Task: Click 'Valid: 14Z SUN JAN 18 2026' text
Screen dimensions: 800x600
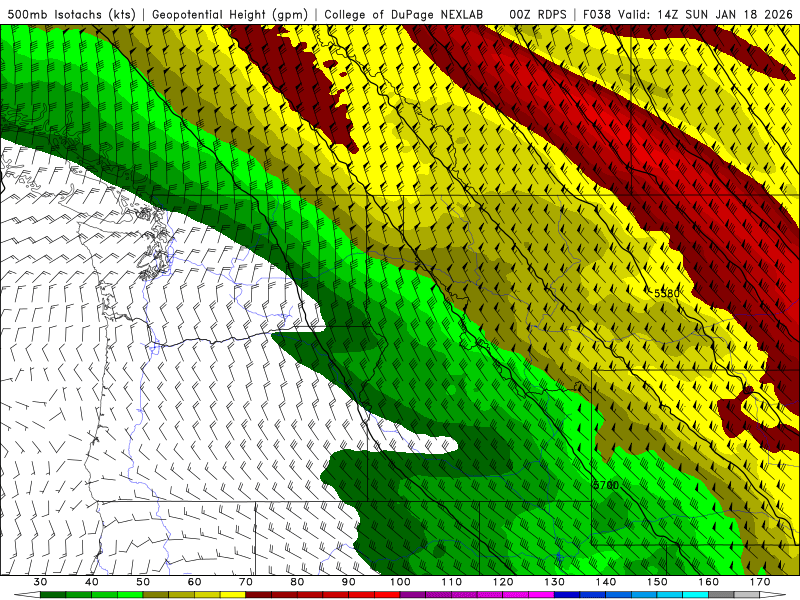Action: coord(706,15)
